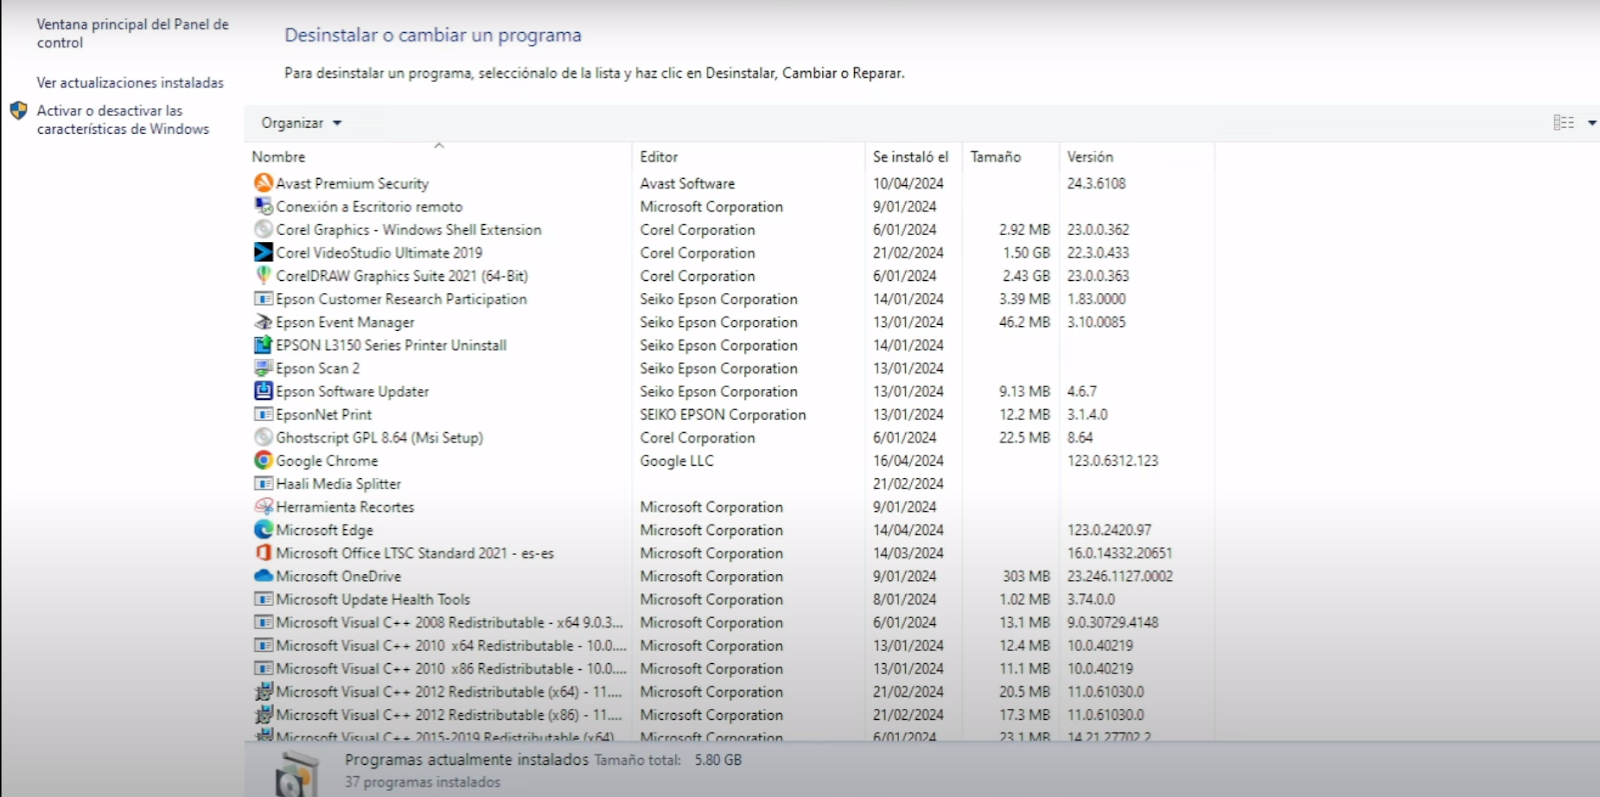The height and width of the screenshot is (797, 1600).
Task: Select Avast Premium Security program name
Action: pos(352,183)
